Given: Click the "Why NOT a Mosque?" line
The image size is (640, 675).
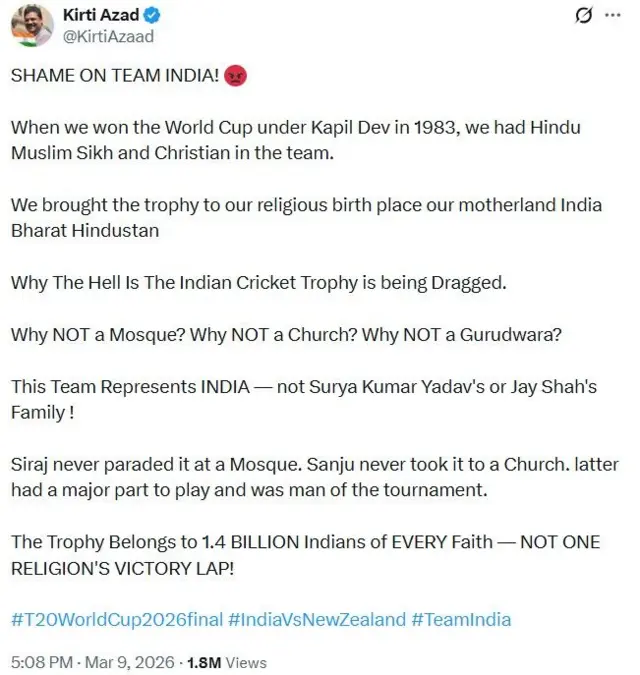Looking at the screenshot, I should pyautogui.click(x=286, y=334).
